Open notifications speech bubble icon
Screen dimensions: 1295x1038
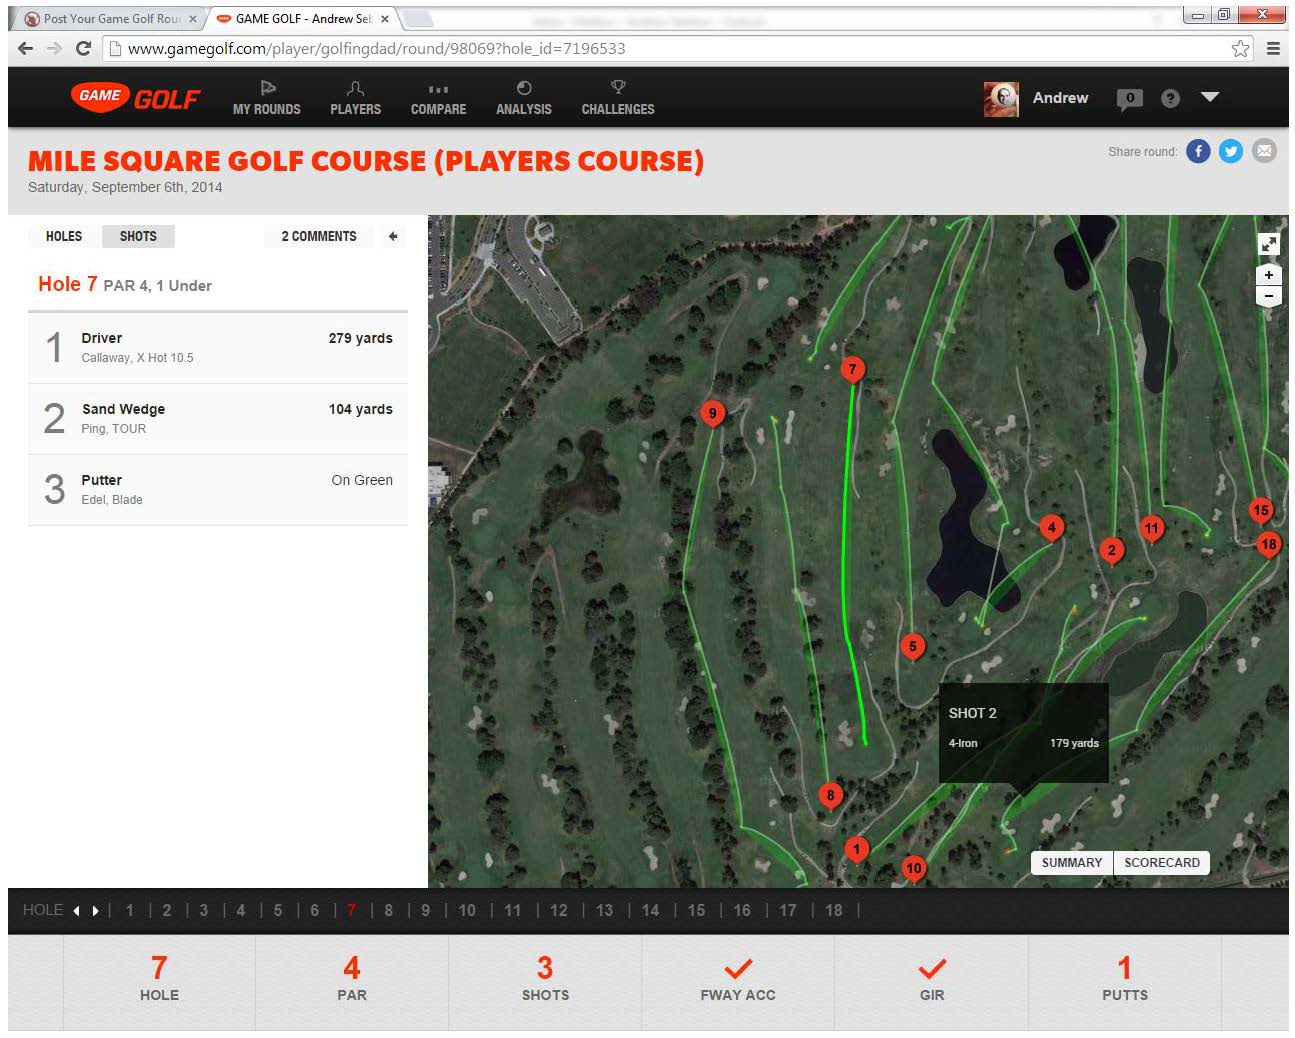[1129, 98]
